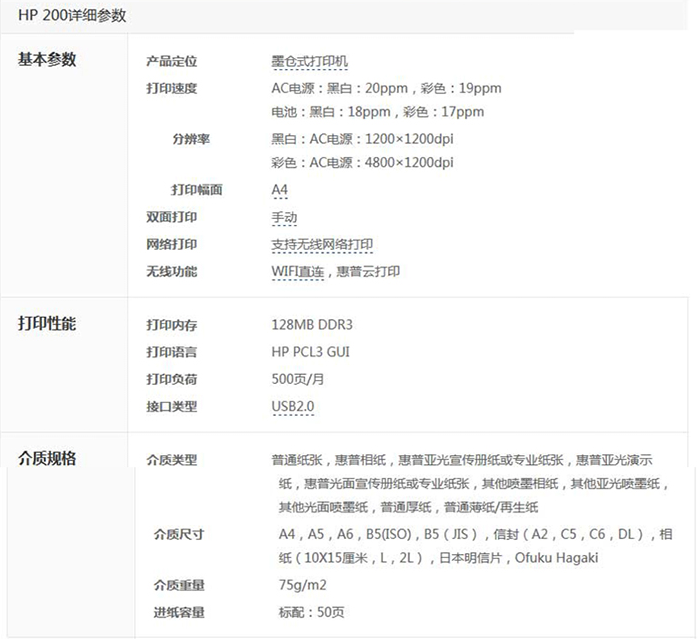
Task: Click the 打印速度 label
Action: click(171, 88)
